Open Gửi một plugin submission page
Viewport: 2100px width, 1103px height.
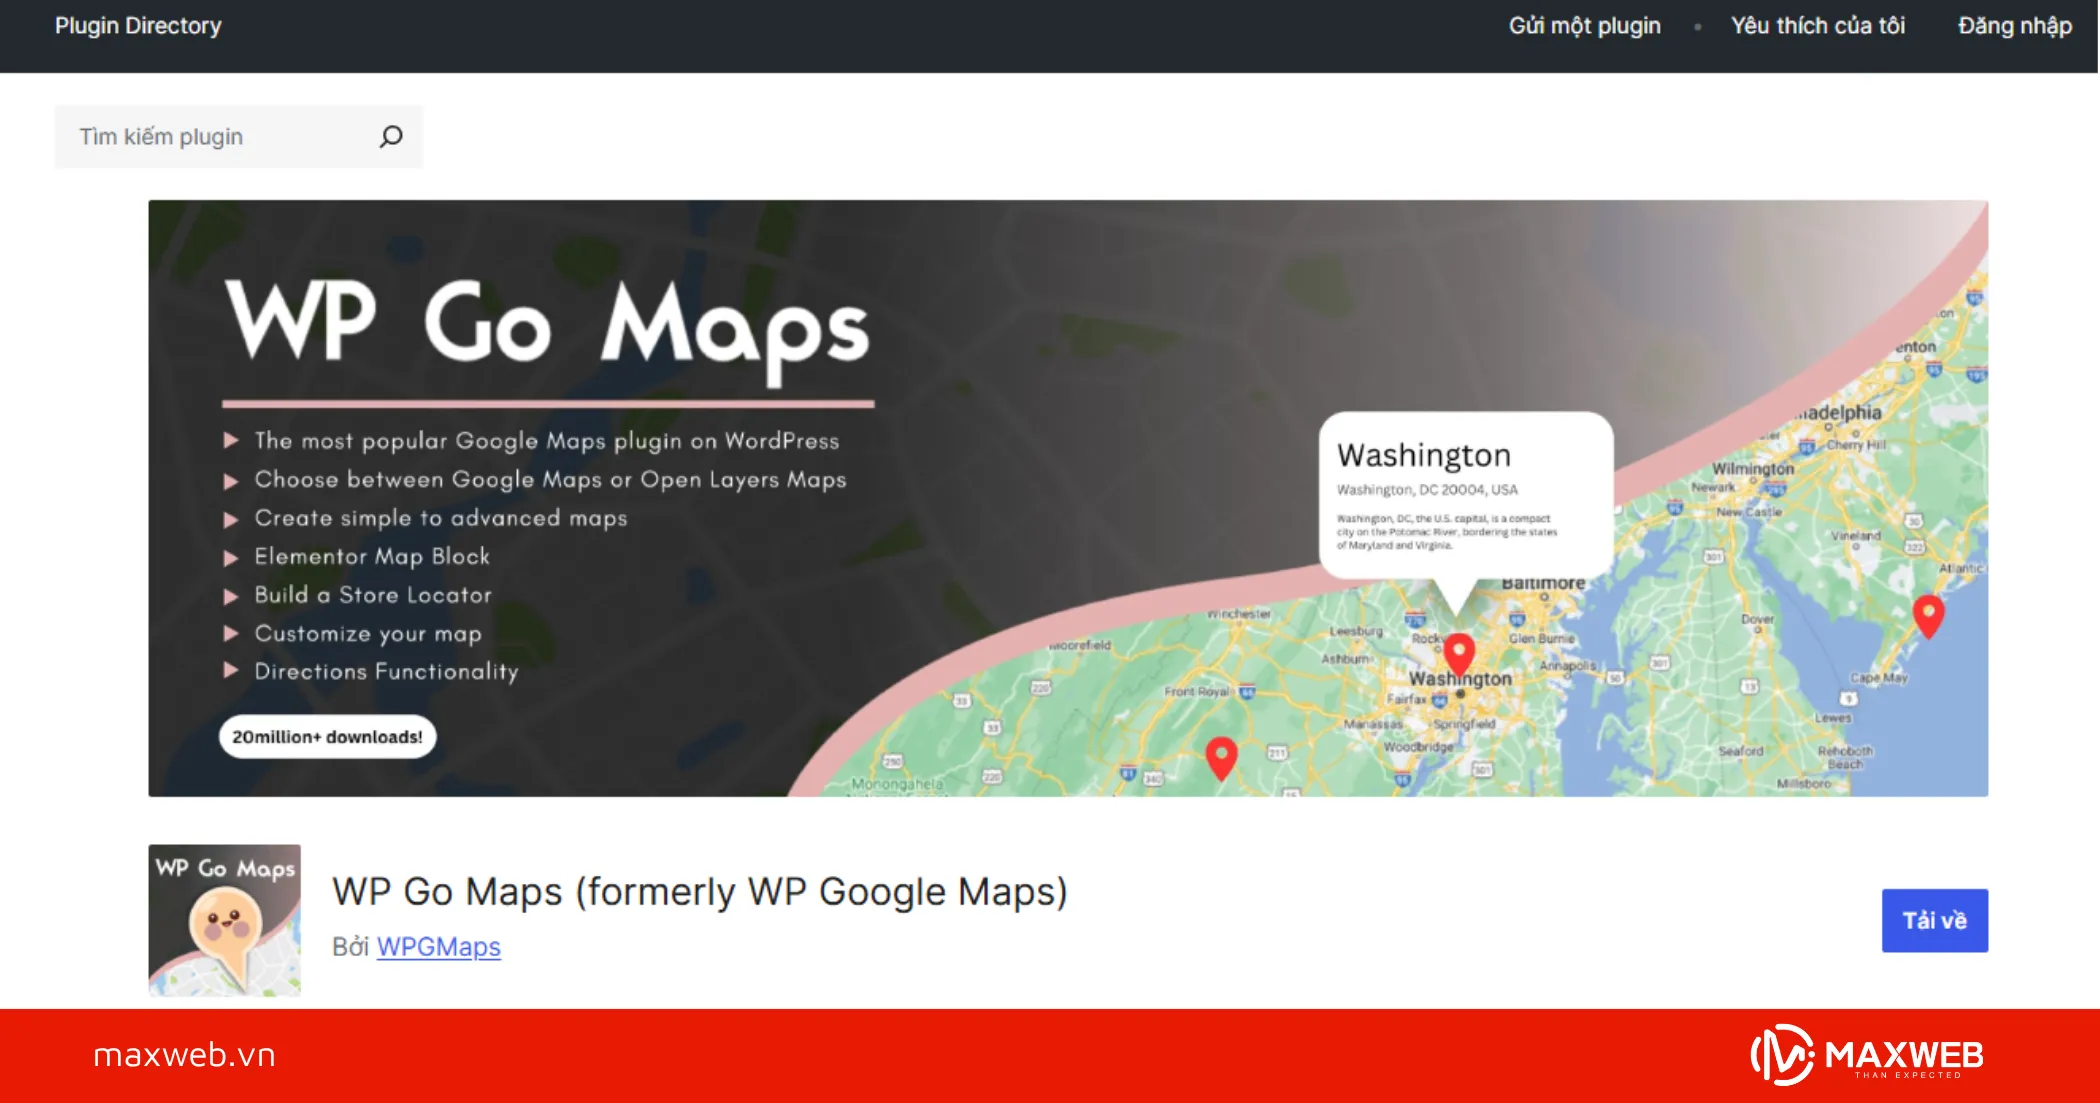pos(1583,26)
